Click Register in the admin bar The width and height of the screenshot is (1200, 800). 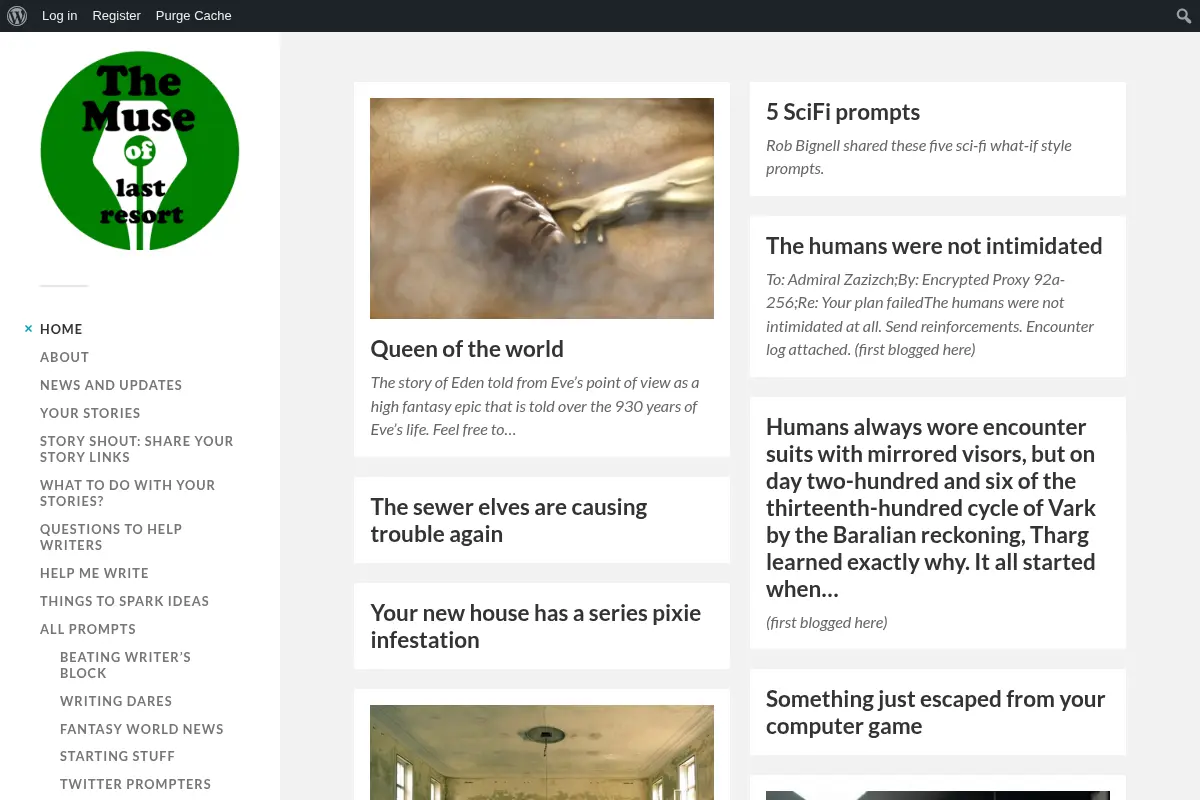(x=117, y=16)
